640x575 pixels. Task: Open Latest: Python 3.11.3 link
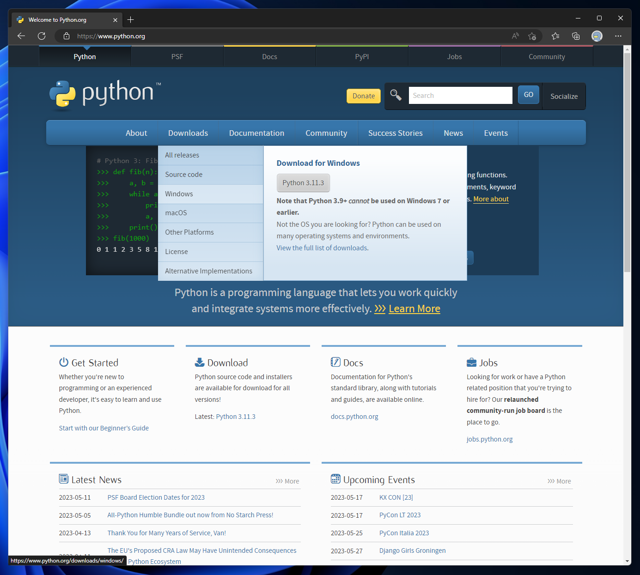coord(236,417)
